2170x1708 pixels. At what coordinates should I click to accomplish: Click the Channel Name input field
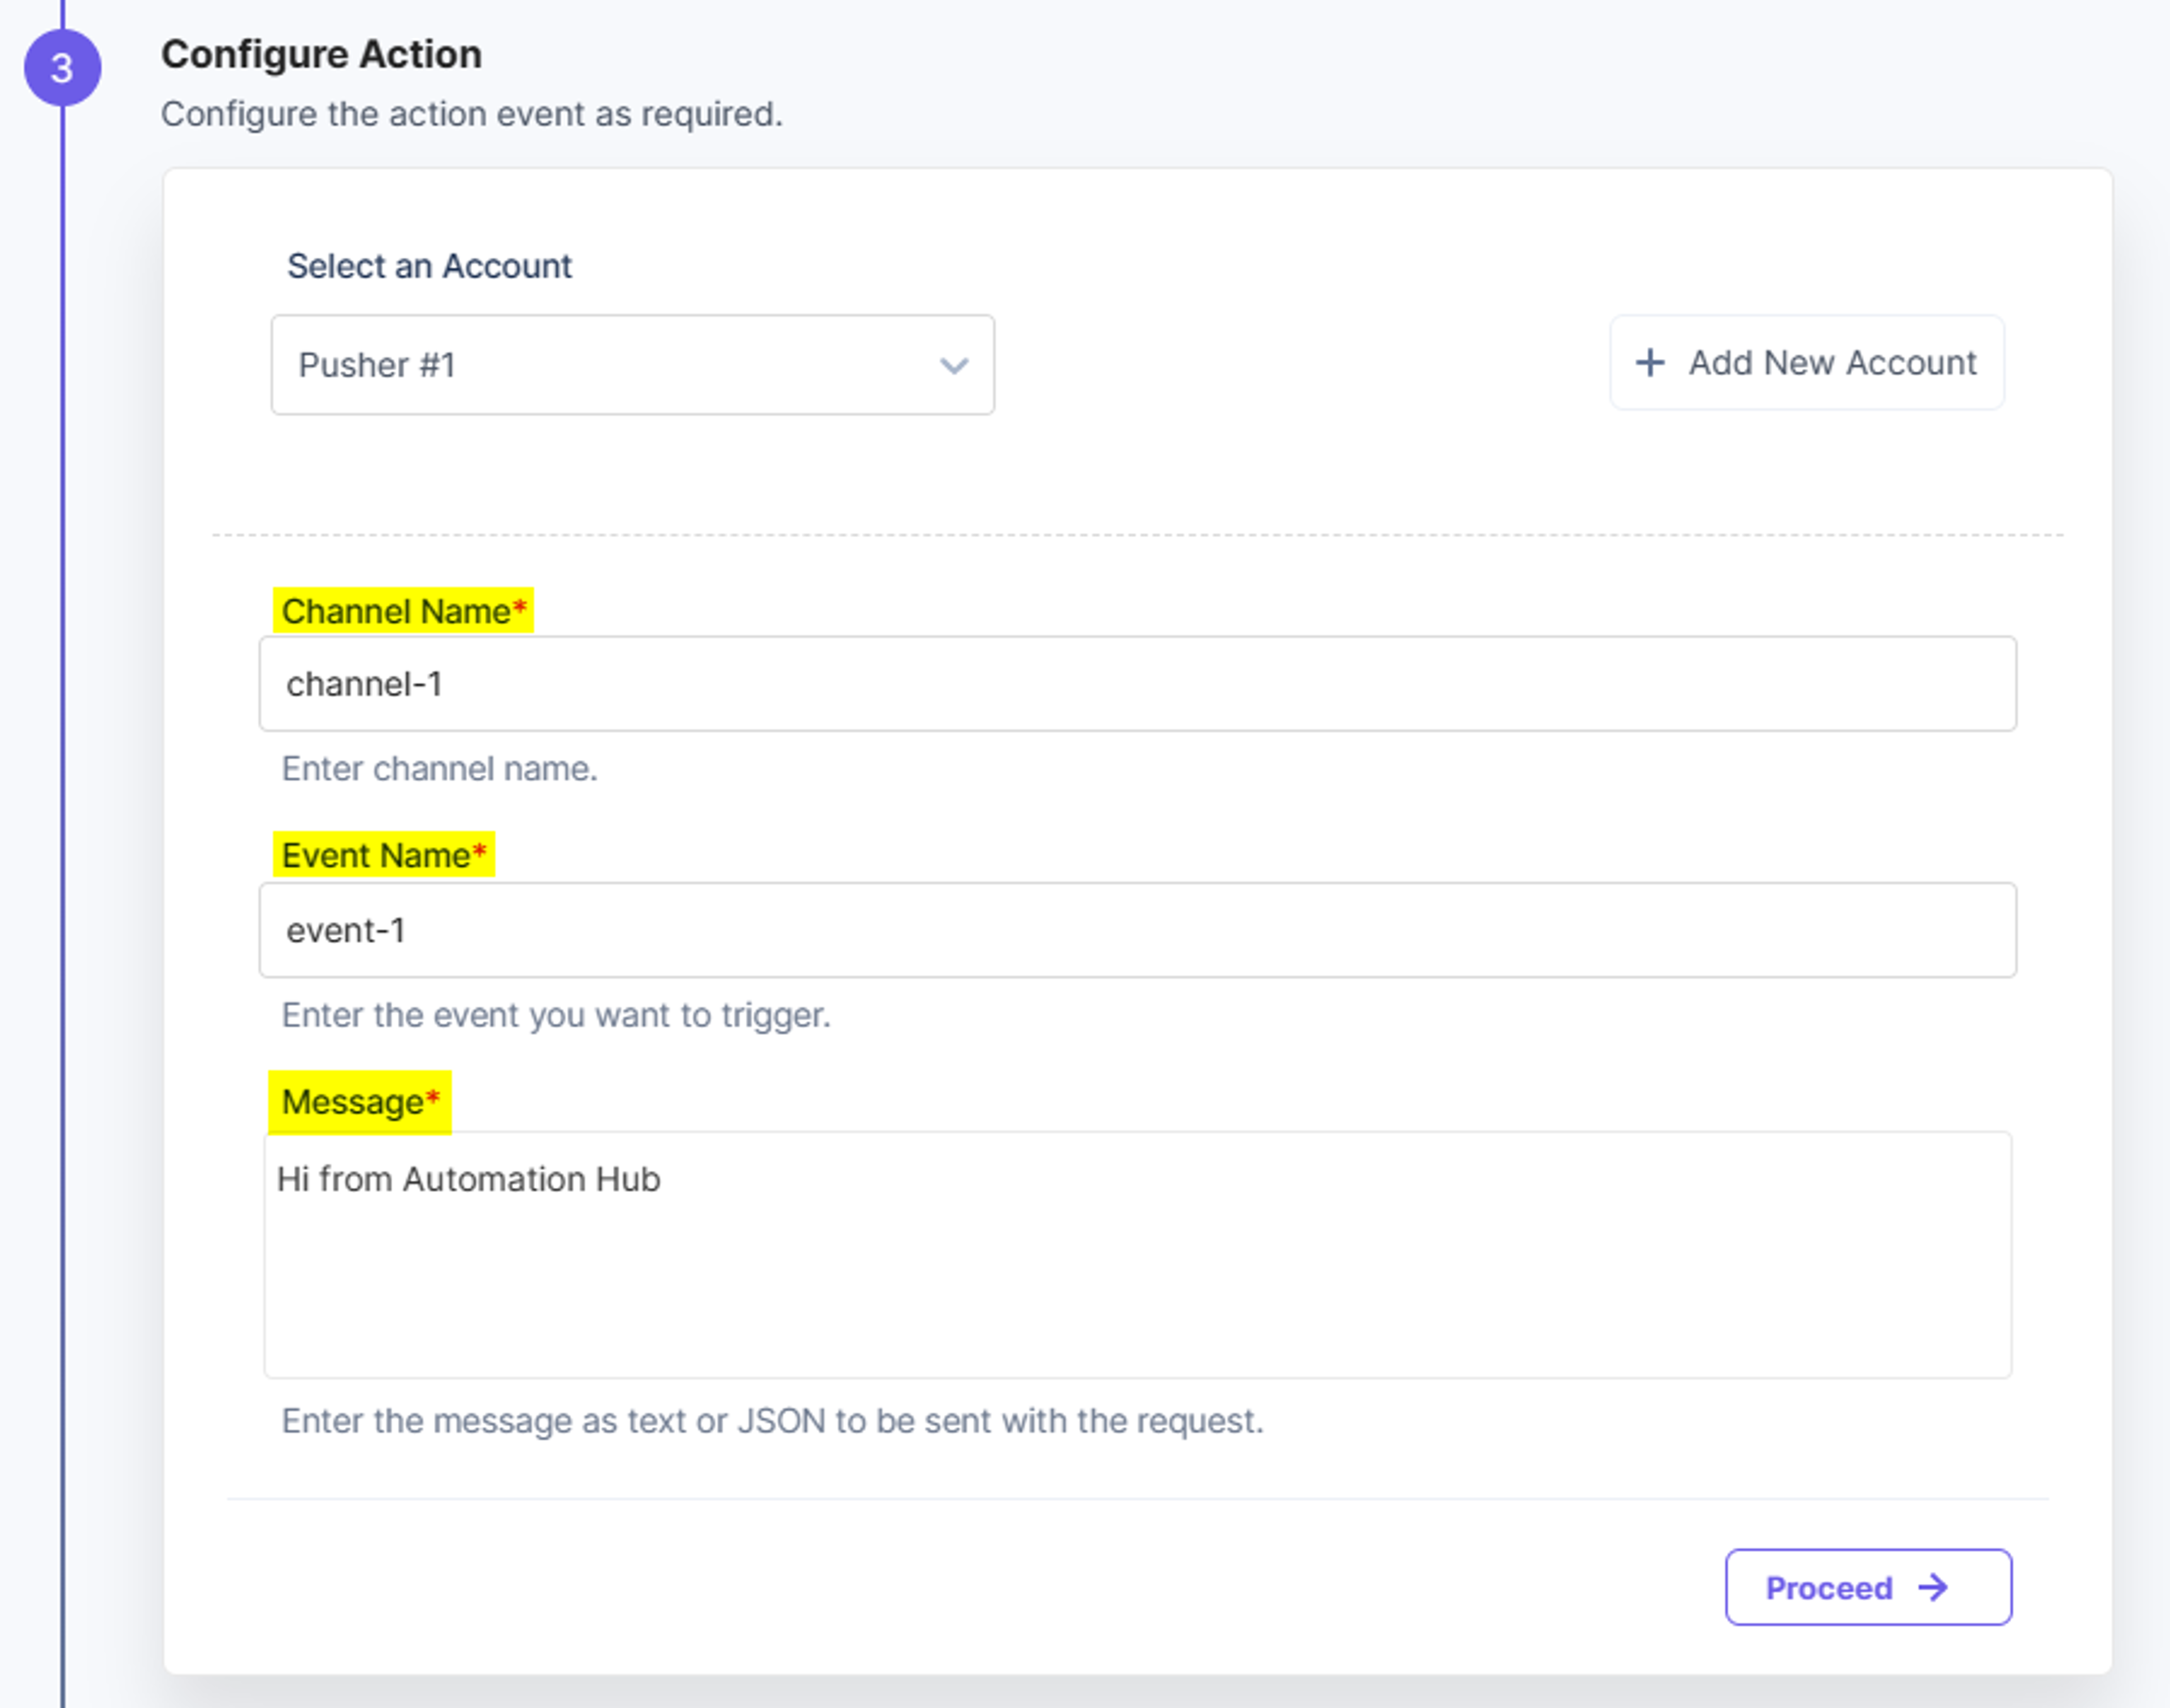click(x=1137, y=684)
